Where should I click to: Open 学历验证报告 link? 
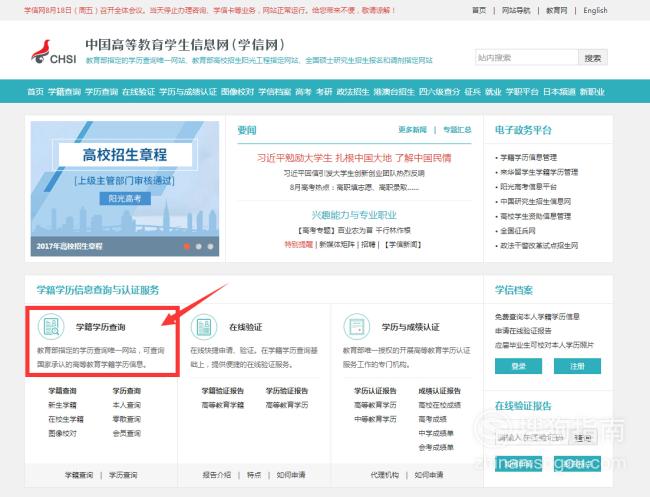(x=287, y=390)
